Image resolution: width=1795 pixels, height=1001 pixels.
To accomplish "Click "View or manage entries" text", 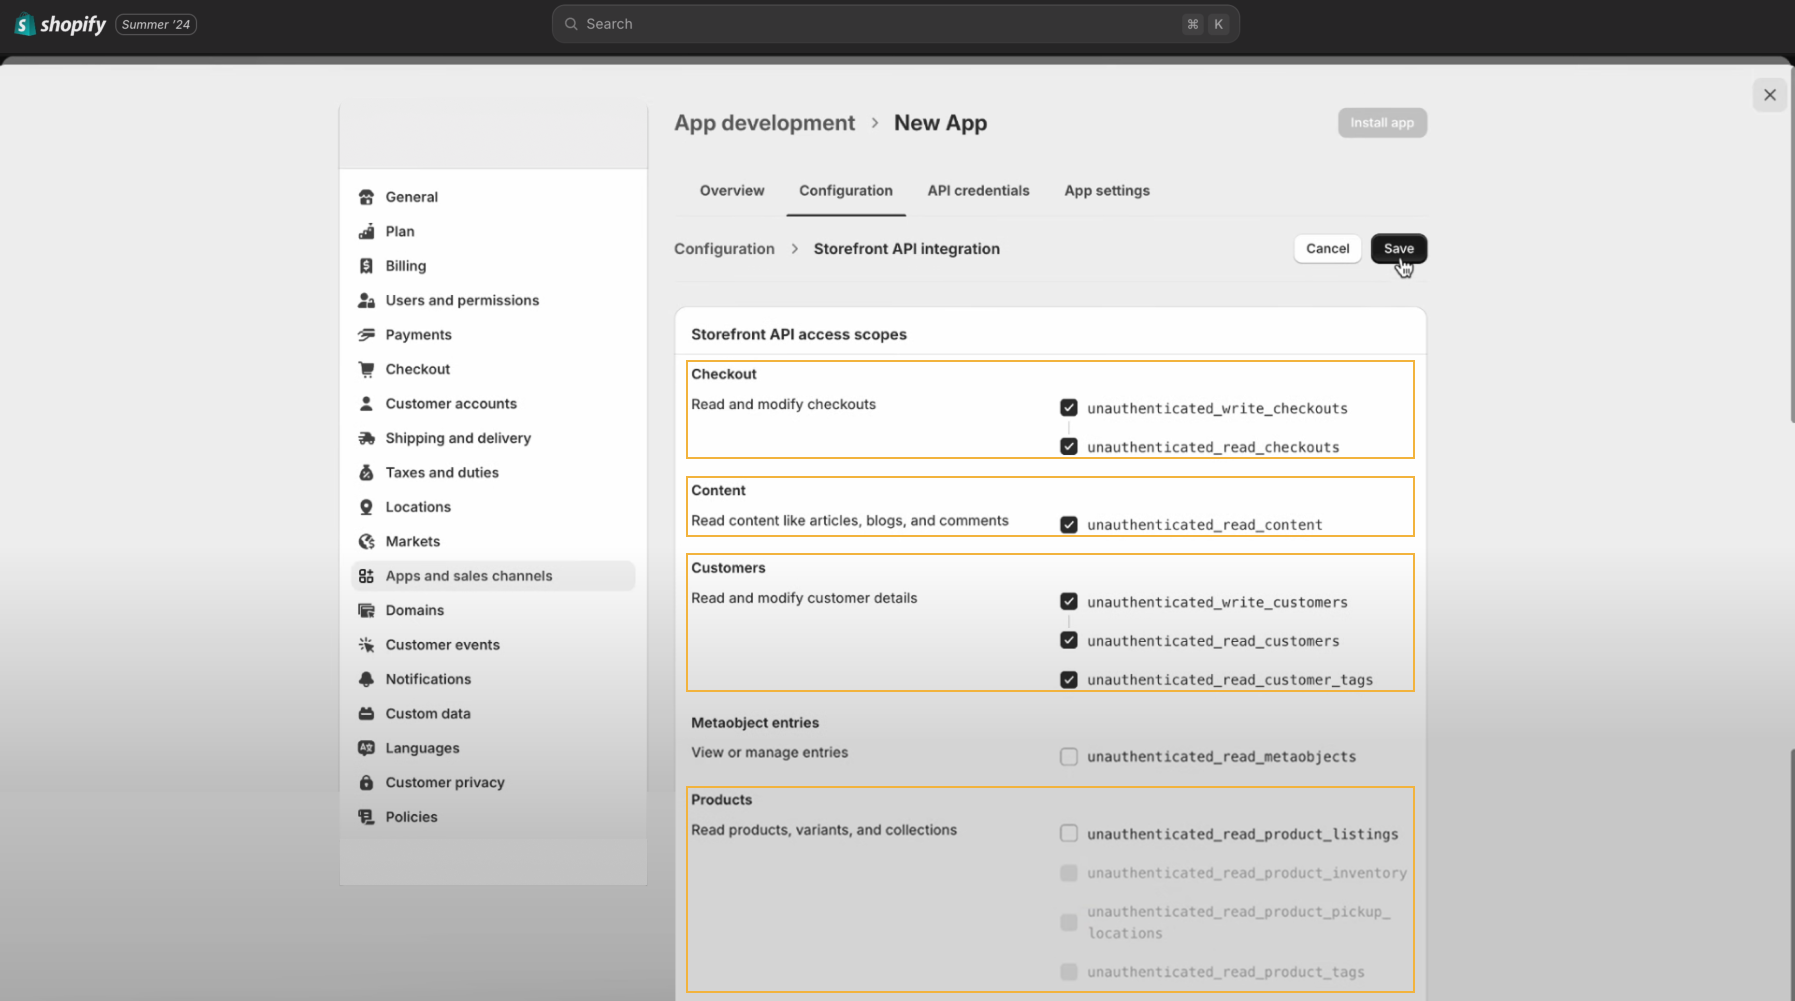I will [x=769, y=752].
